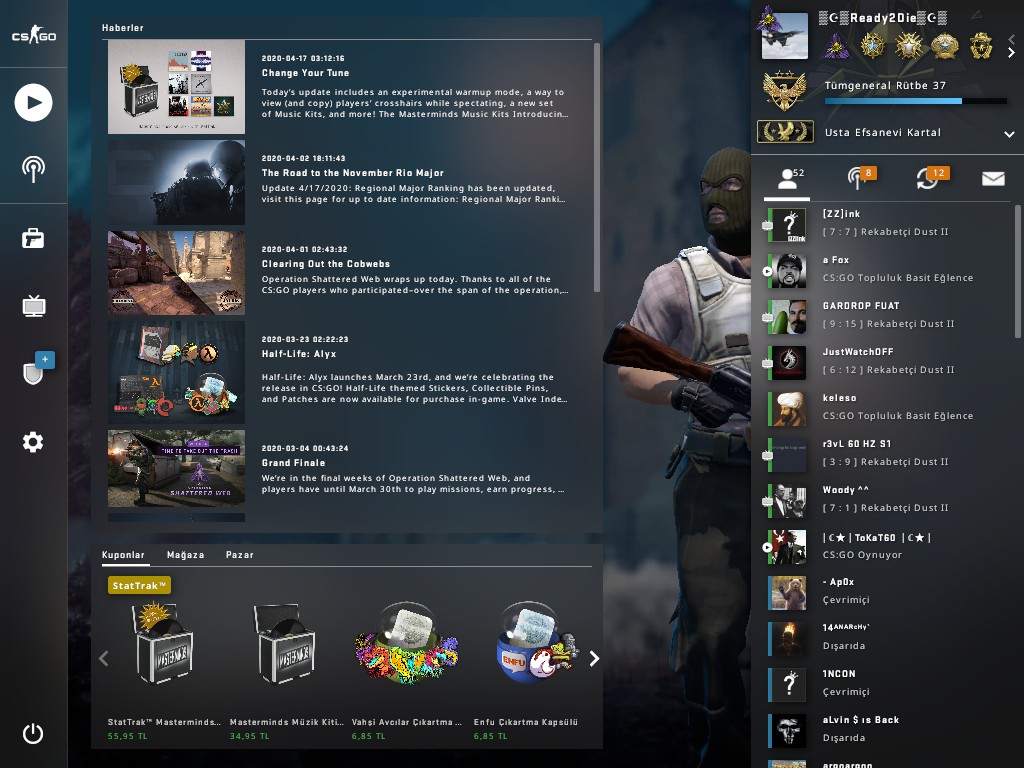Click the power quit icon

point(33,733)
